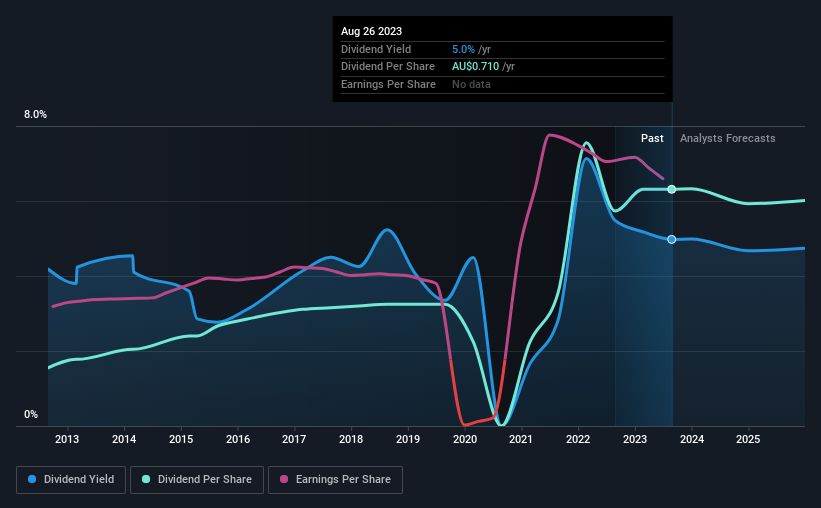Click the 2018 x-axis year label
This screenshot has width=821, height=508.
[351, 439]
